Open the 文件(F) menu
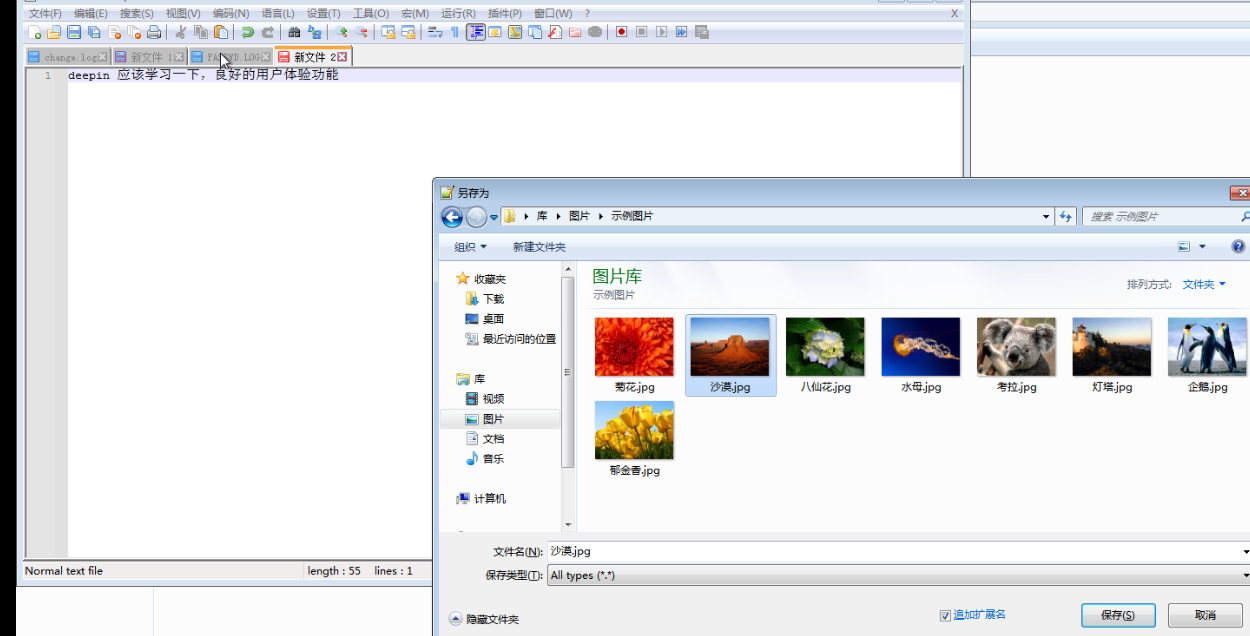This screenshot has height=636, width=1250. 45,13
